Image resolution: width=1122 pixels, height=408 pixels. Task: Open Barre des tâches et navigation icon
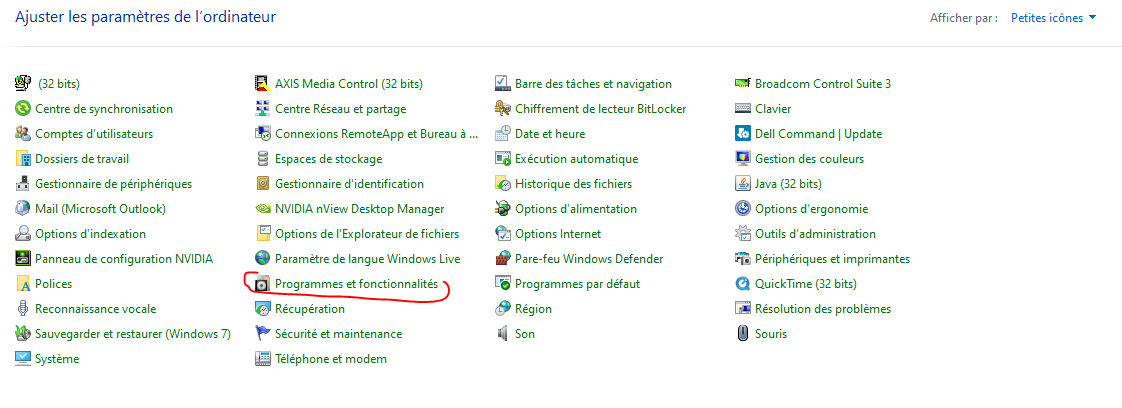(x=502, y=84)
